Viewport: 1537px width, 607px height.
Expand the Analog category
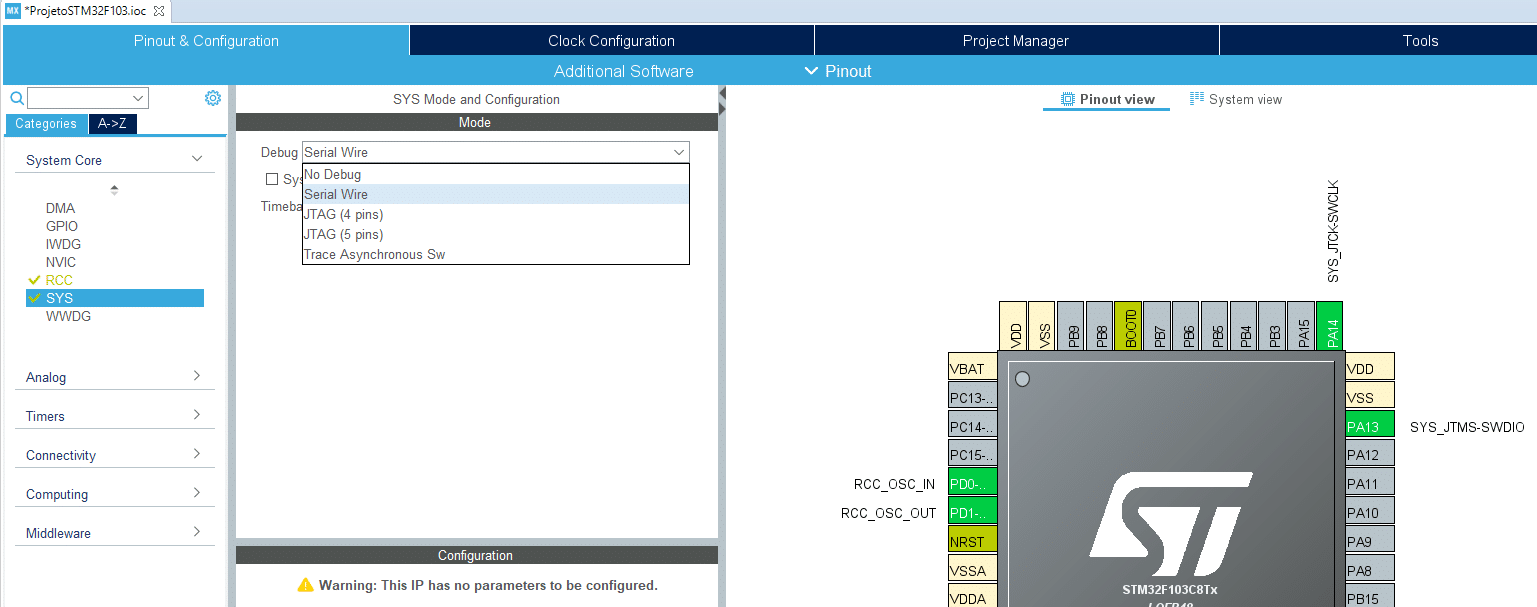(x=197, y=376)
